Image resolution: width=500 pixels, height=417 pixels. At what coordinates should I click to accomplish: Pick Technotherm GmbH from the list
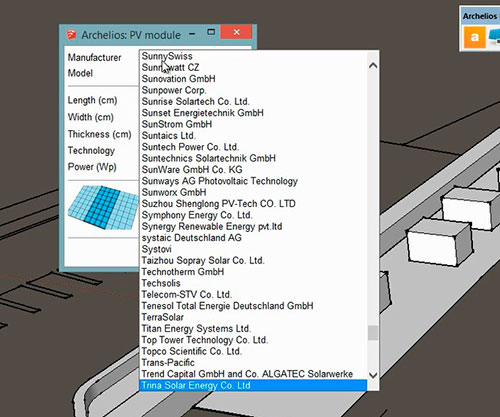(253, 272)
